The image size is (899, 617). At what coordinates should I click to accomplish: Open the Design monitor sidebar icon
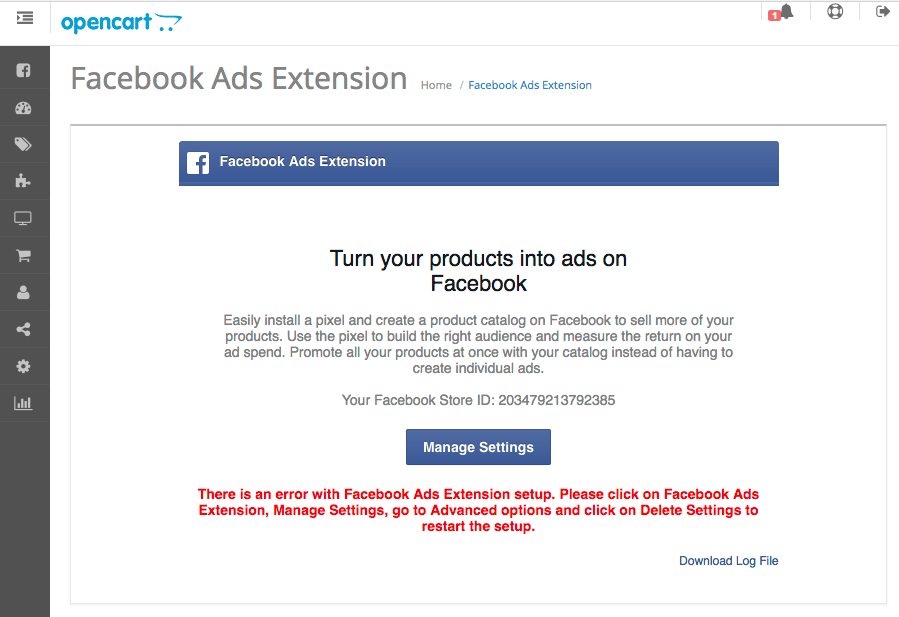tap(24, 218)
